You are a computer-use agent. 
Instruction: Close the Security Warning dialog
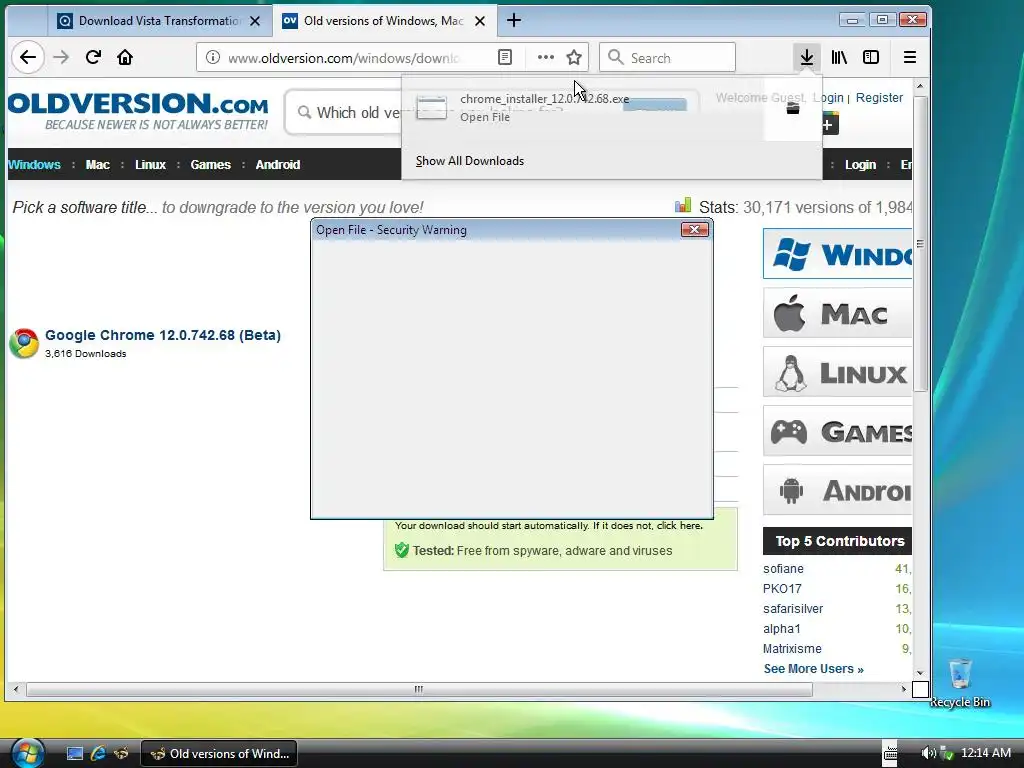[x=694, y=229]
